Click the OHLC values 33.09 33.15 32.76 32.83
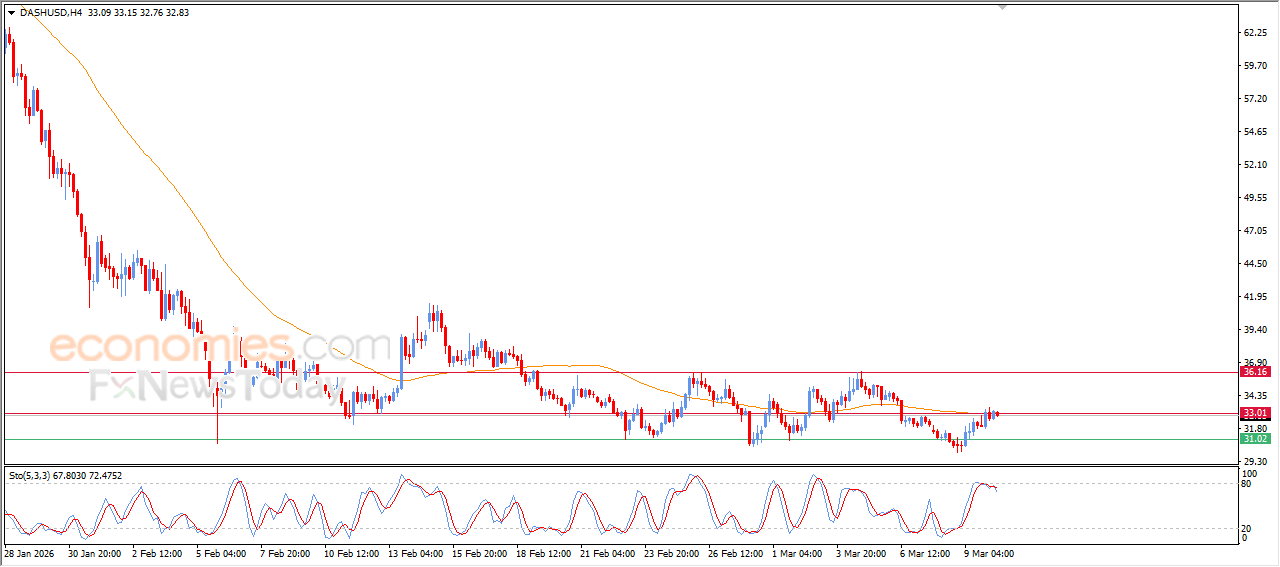 click(x=138, y=13)
